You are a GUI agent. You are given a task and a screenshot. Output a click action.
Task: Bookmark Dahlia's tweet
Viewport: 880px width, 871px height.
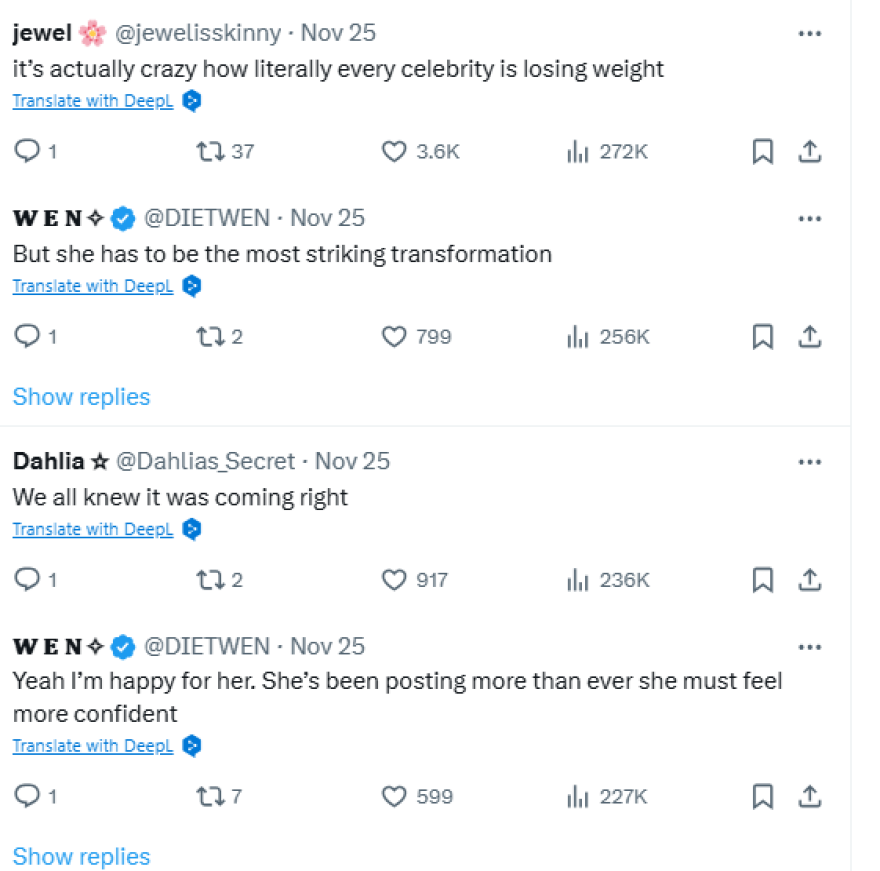[x=762, y=580]
